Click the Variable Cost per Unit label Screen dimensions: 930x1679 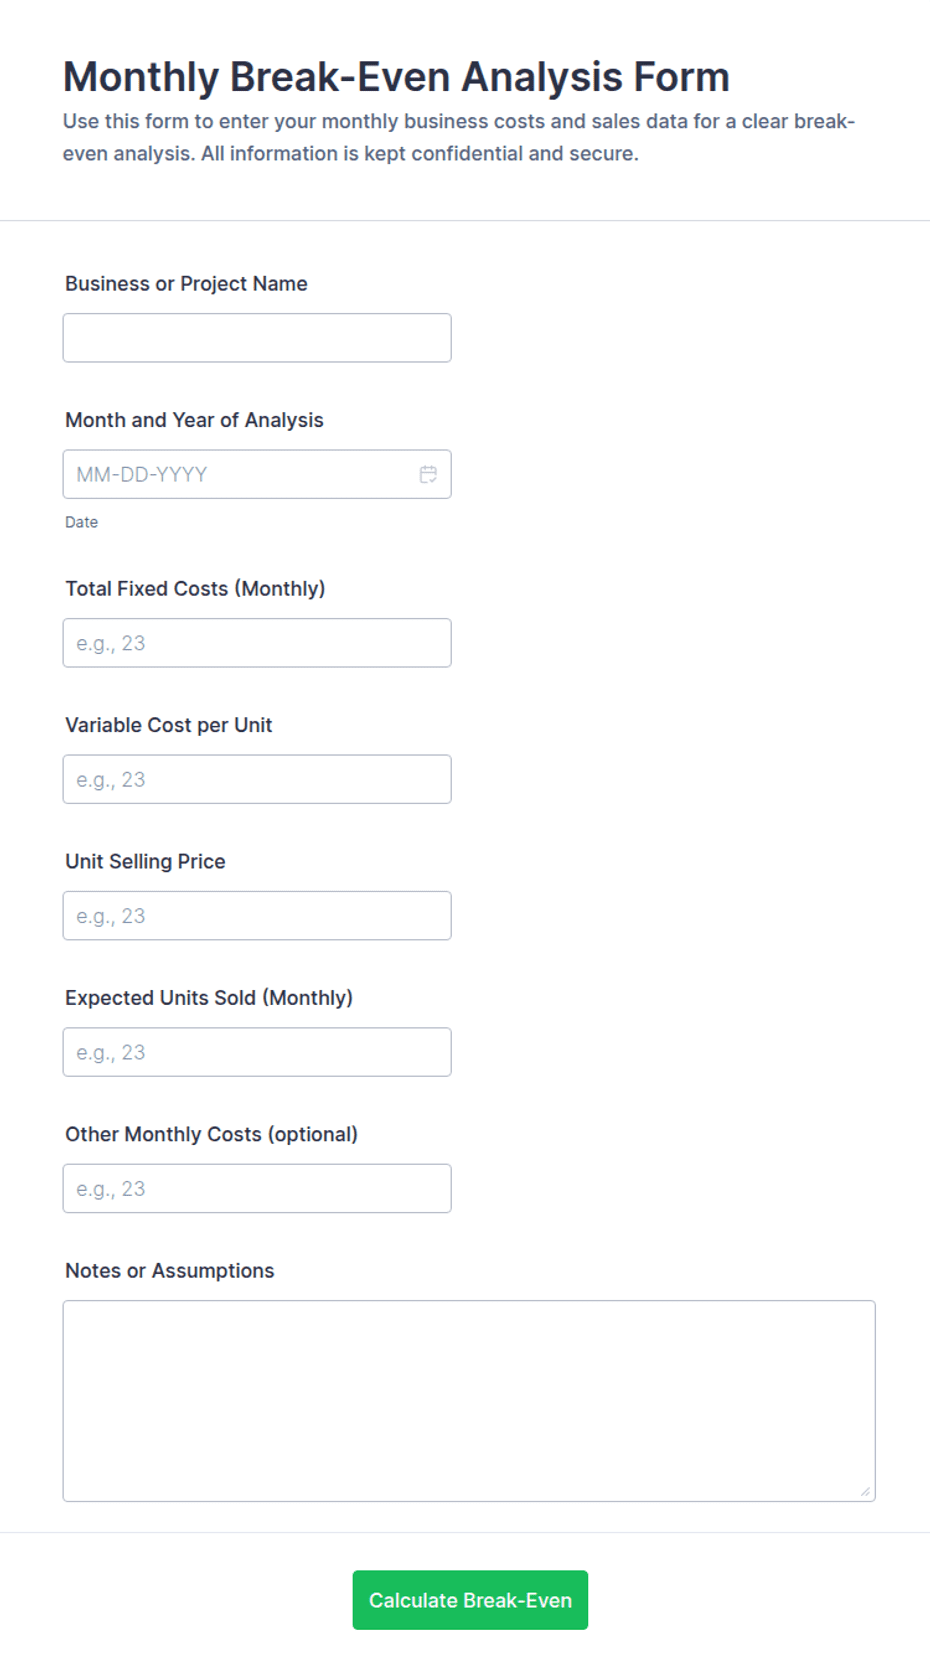click(168, 725)
